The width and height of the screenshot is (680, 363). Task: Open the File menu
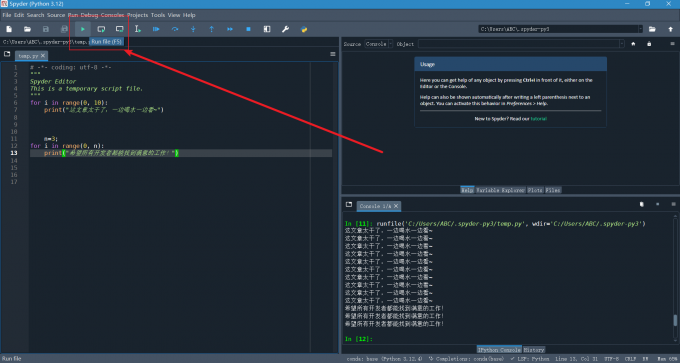coord(7,15)
